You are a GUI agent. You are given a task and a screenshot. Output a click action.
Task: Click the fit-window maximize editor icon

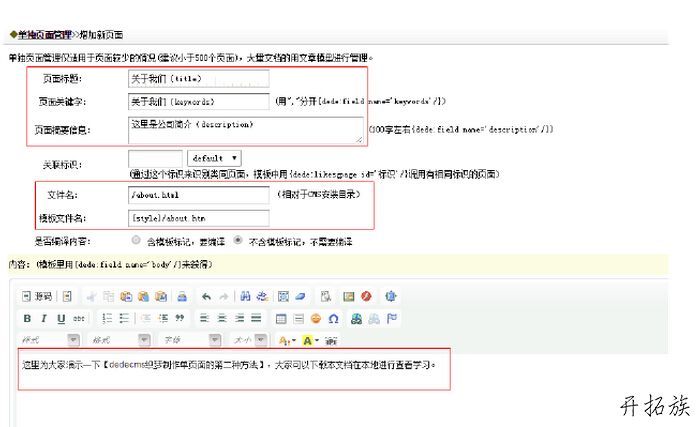pos(391,296)
